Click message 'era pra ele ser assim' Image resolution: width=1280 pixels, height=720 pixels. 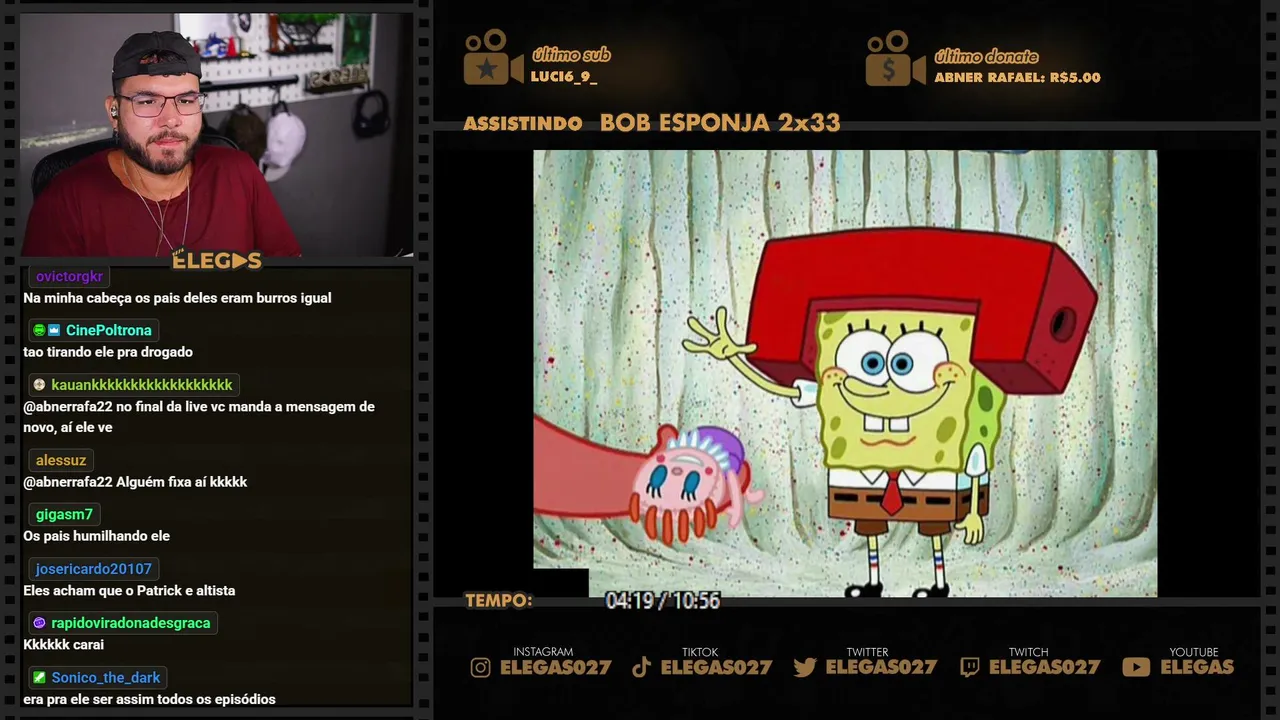[x=149, y=699]
